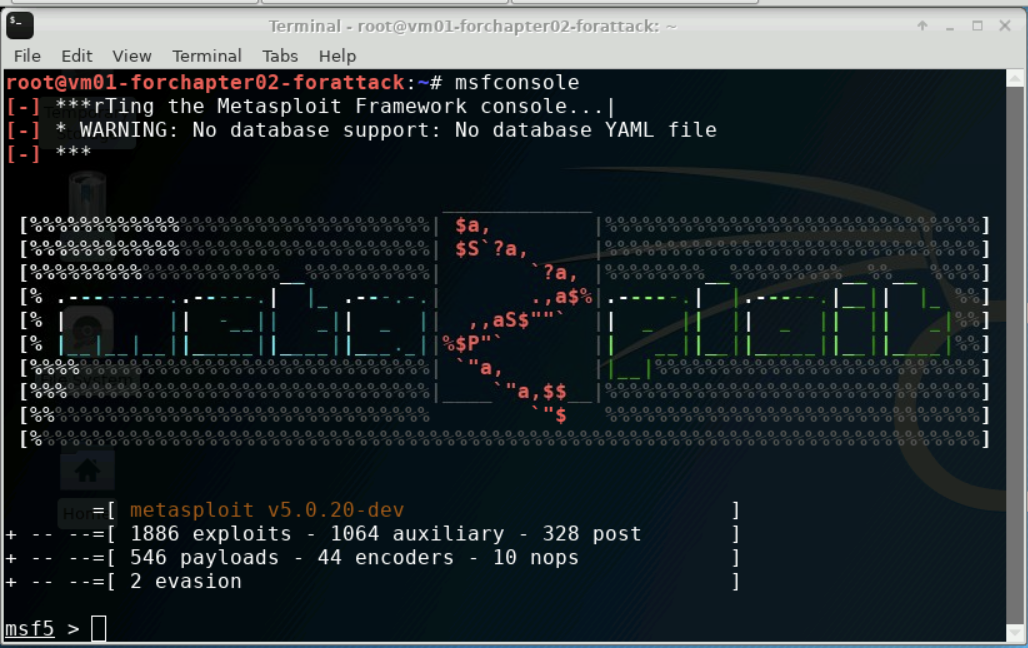Click the terminal application icon in title bar
Screen dimensions: 1028x648
pos(20,26)
